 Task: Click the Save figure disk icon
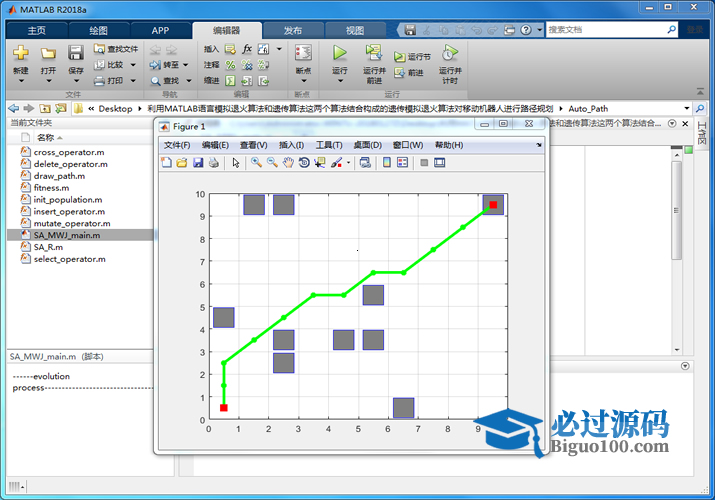[x=198, y=163]
